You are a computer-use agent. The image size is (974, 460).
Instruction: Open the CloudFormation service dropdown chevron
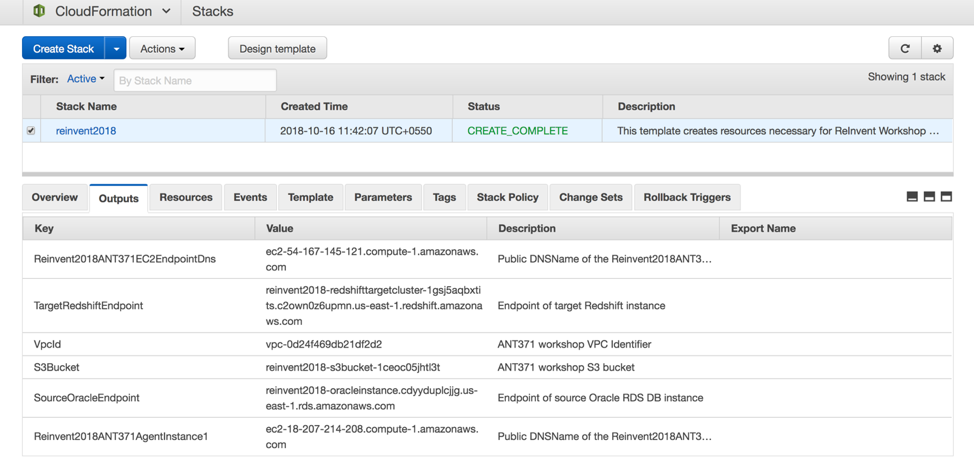click(x=166, y=11)
